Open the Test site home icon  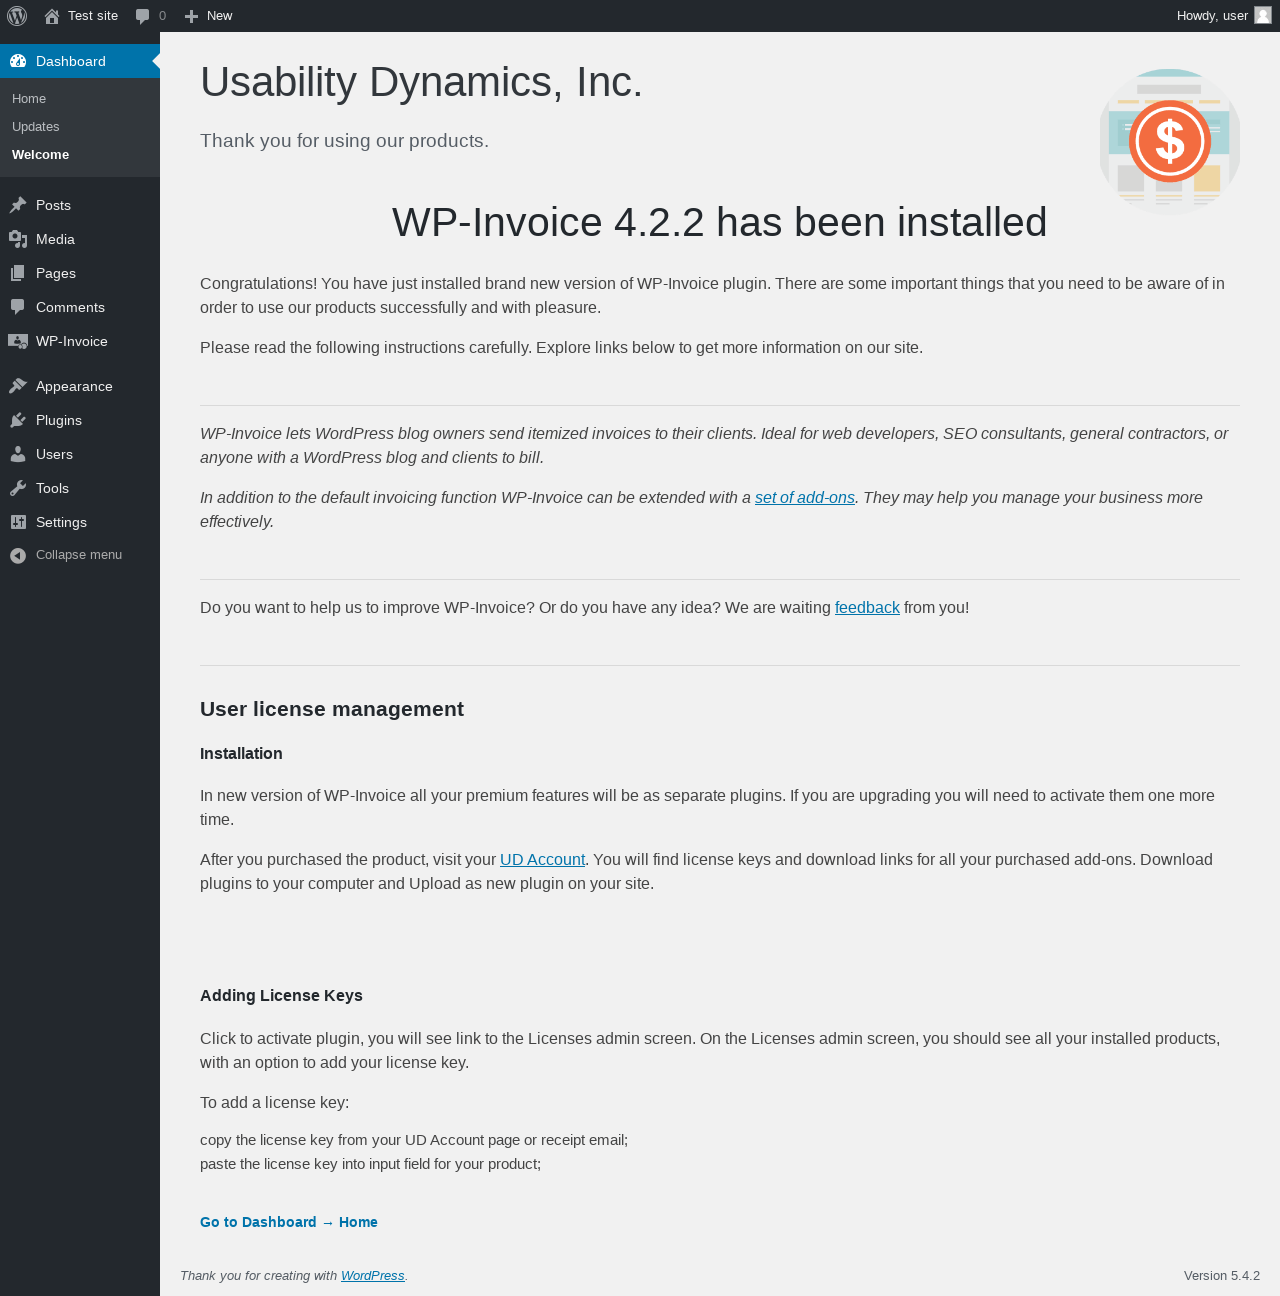click(52, 16)
